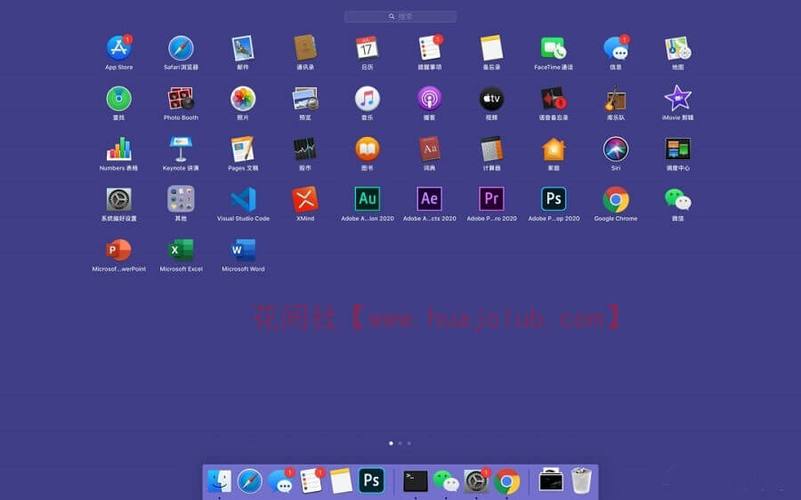Launch Siri

coord(616,149)
